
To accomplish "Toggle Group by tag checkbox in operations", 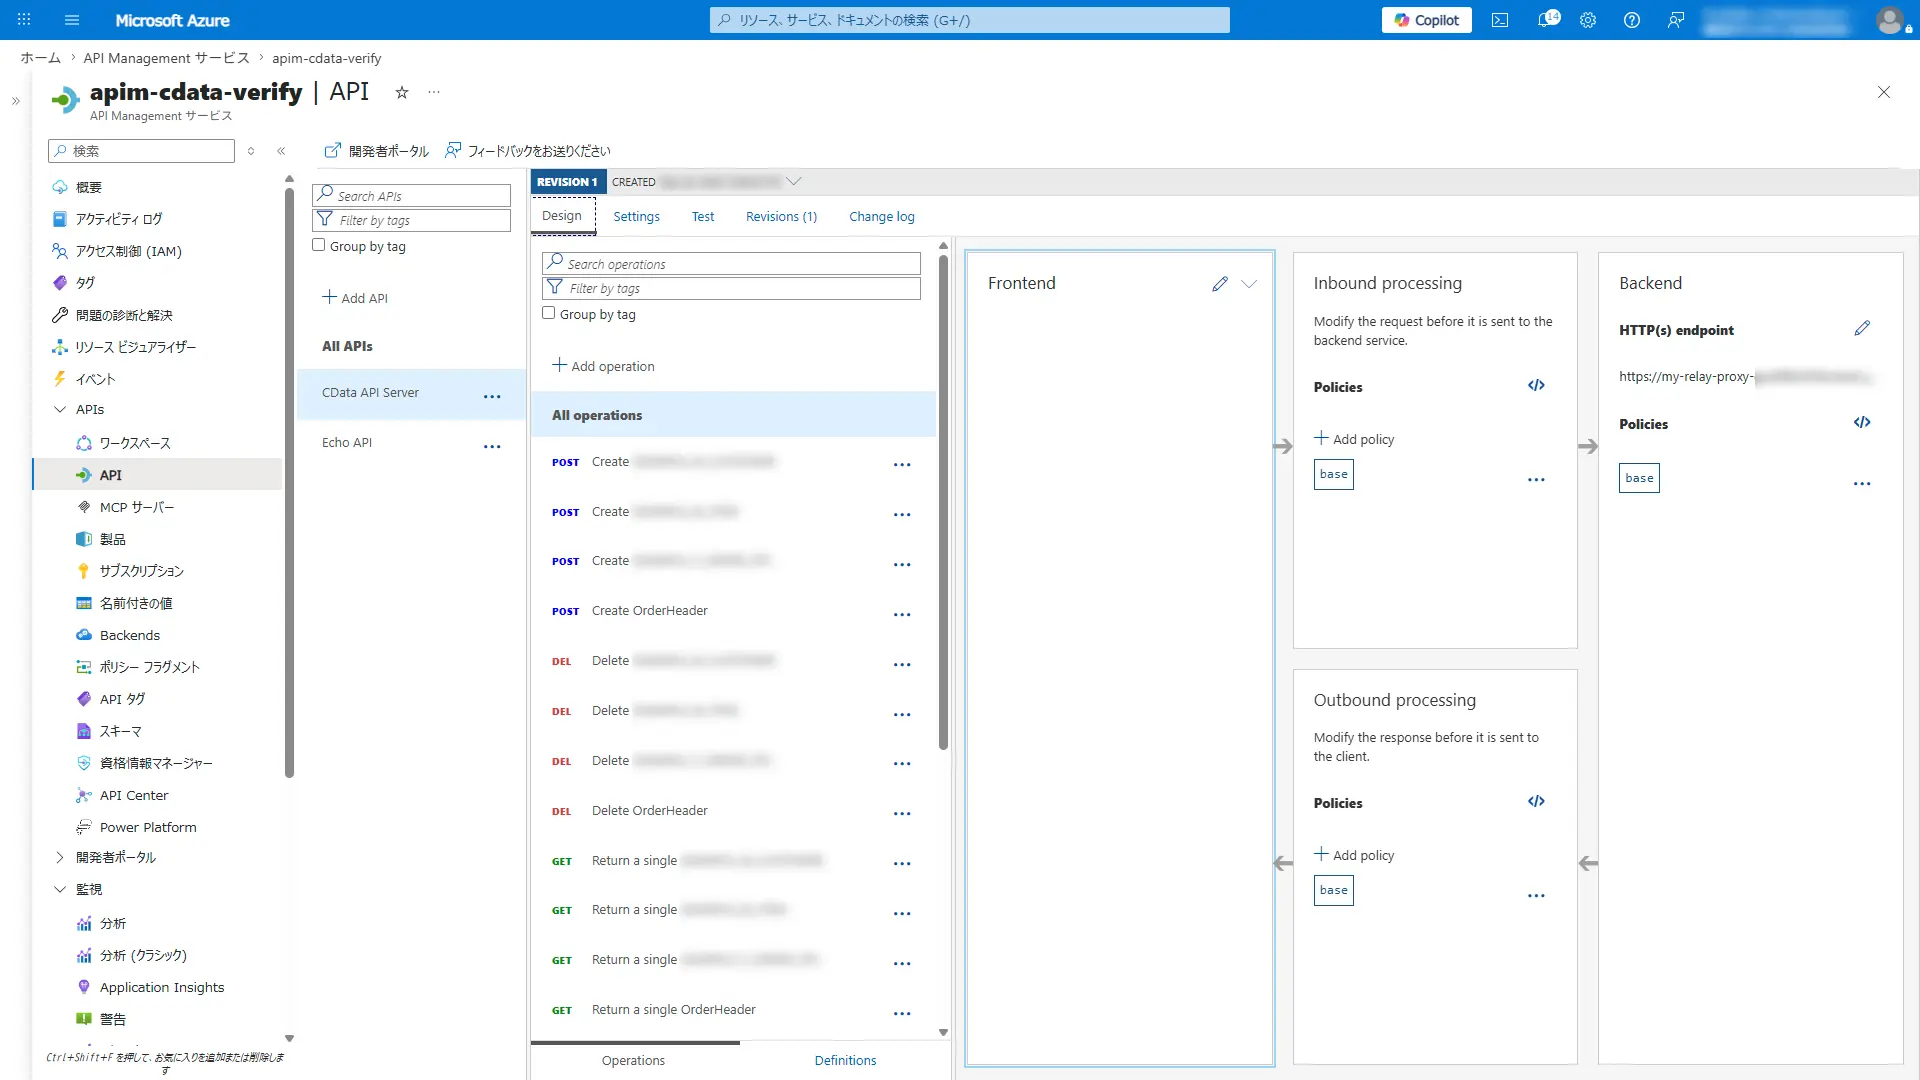I will click(549, 313).
